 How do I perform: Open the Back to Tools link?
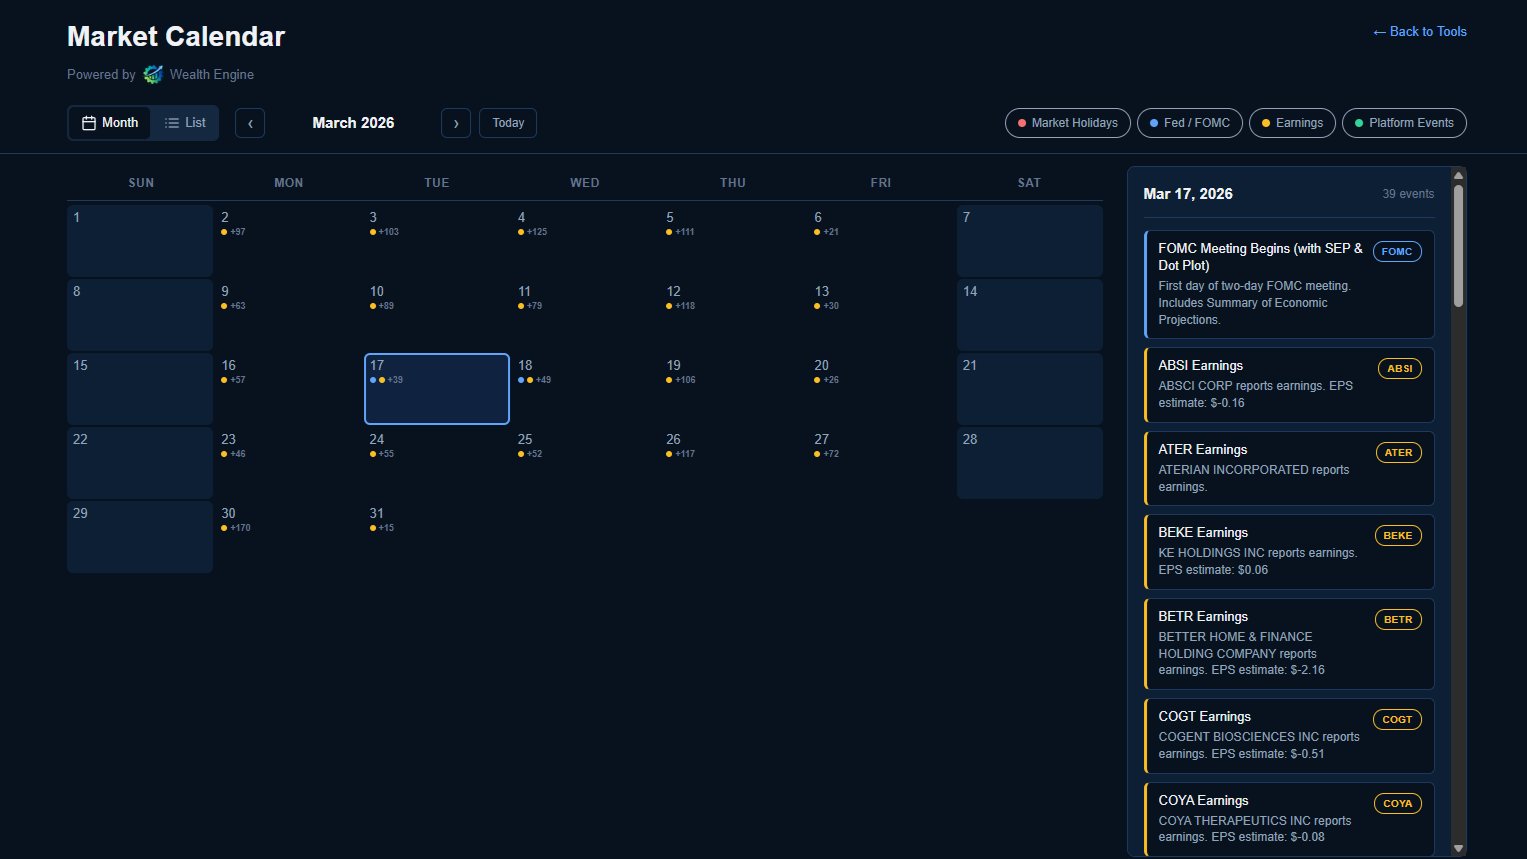coord(1418,31)
